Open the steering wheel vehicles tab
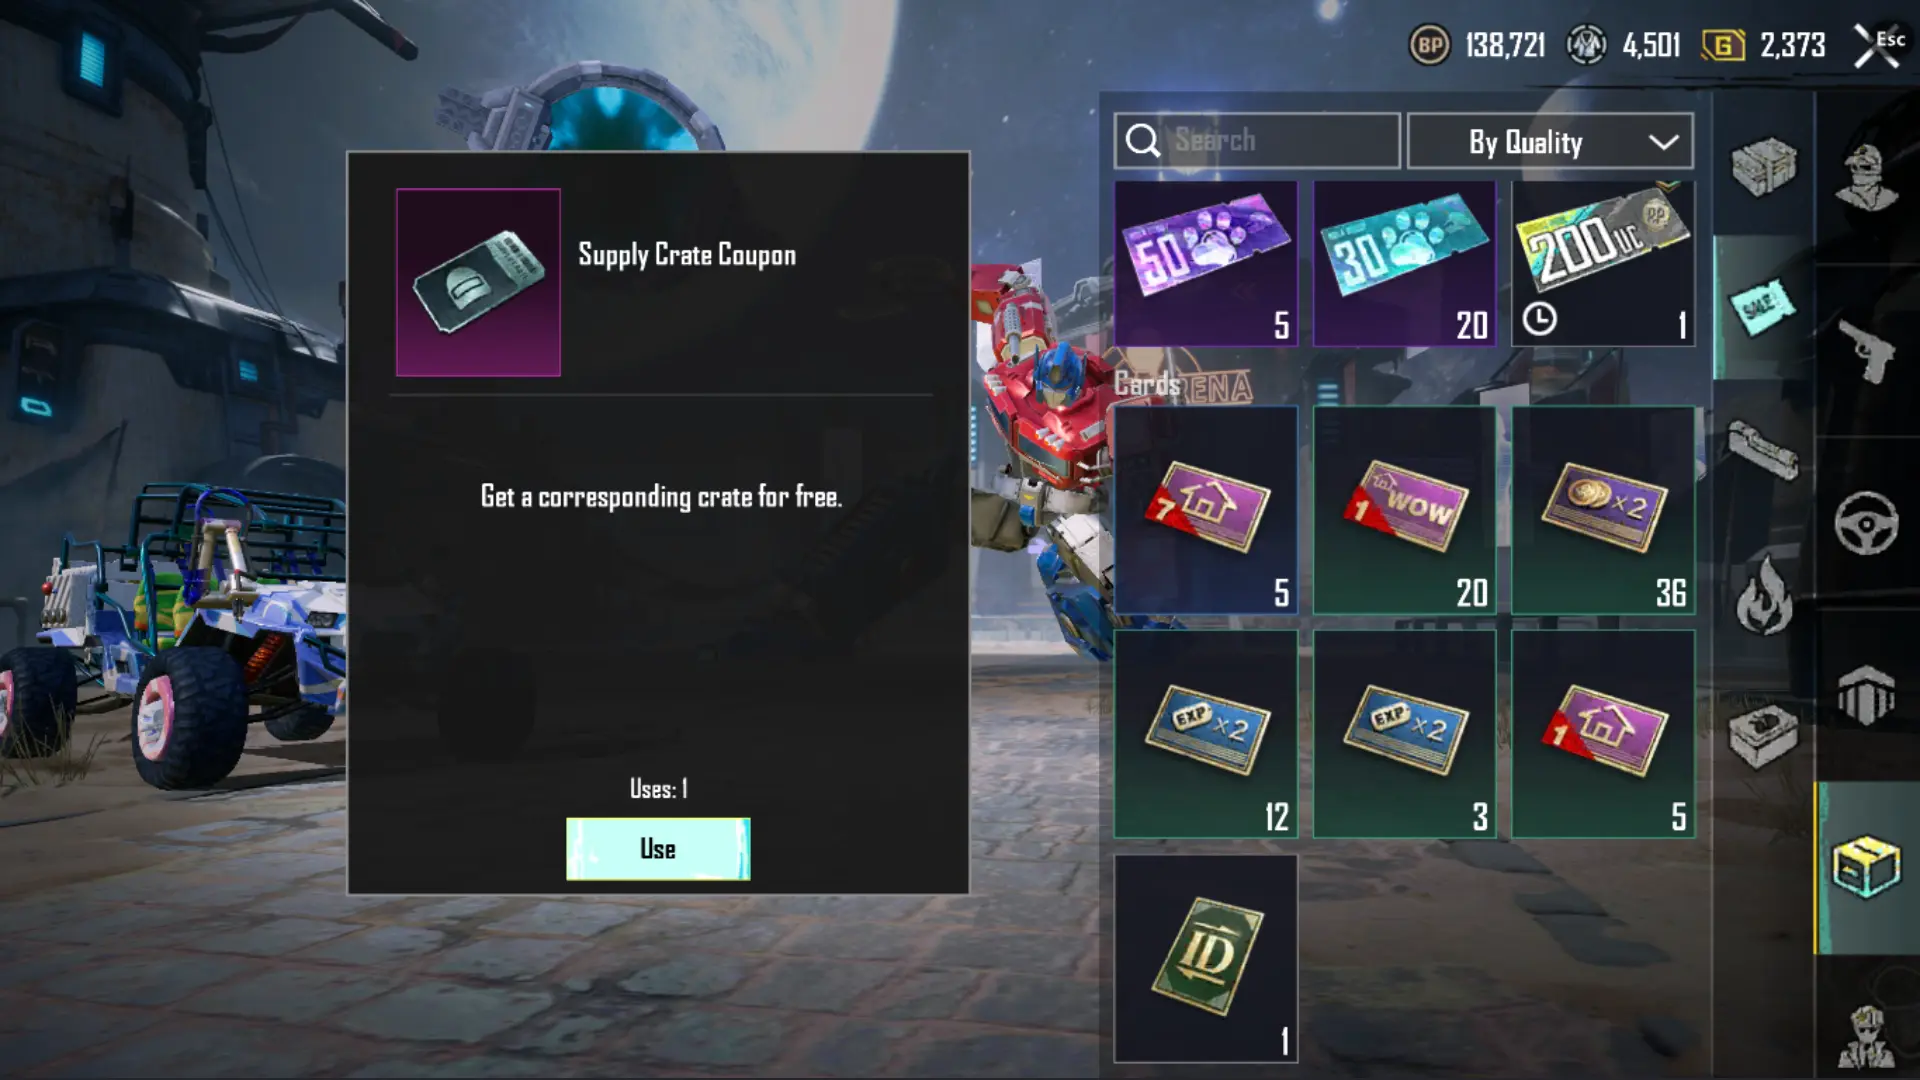 point(1866,523)
